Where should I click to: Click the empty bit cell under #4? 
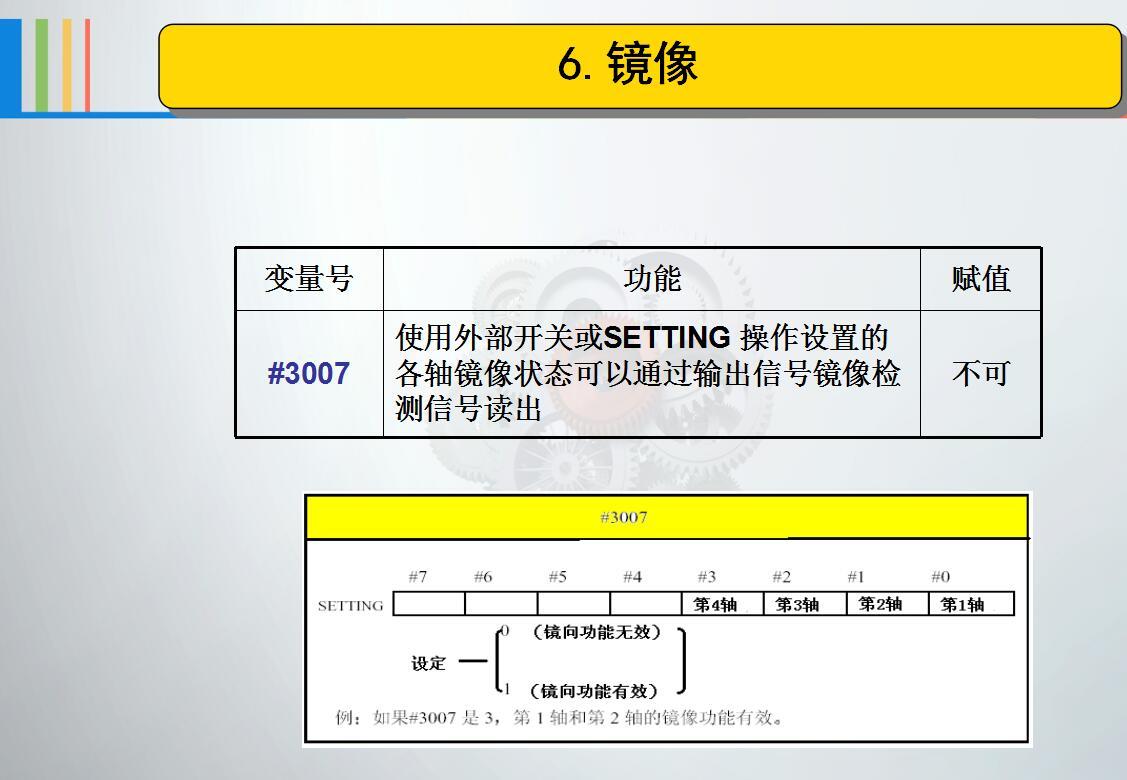click(645, 604)
